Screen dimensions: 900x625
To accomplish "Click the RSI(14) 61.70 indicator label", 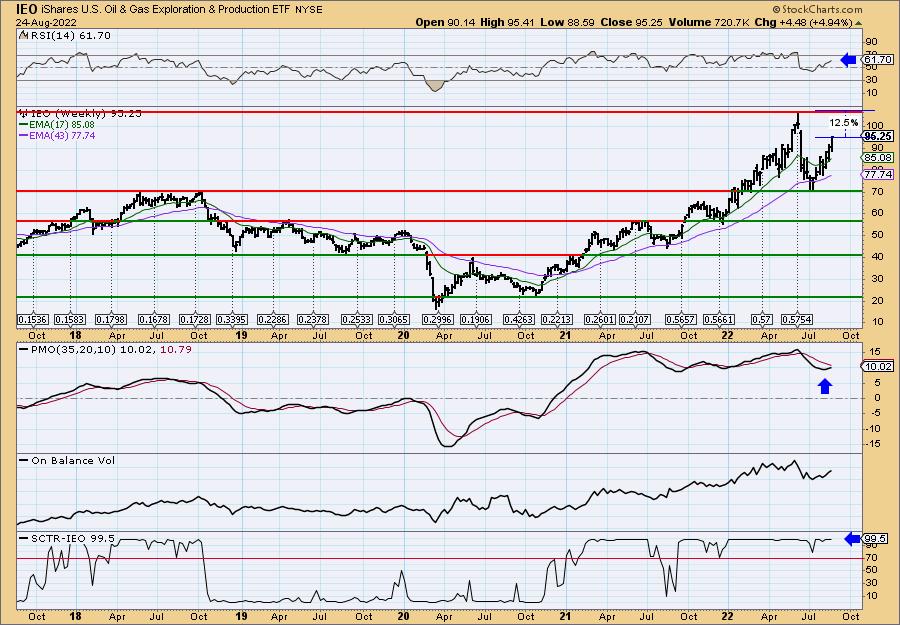I will point(65,35).
